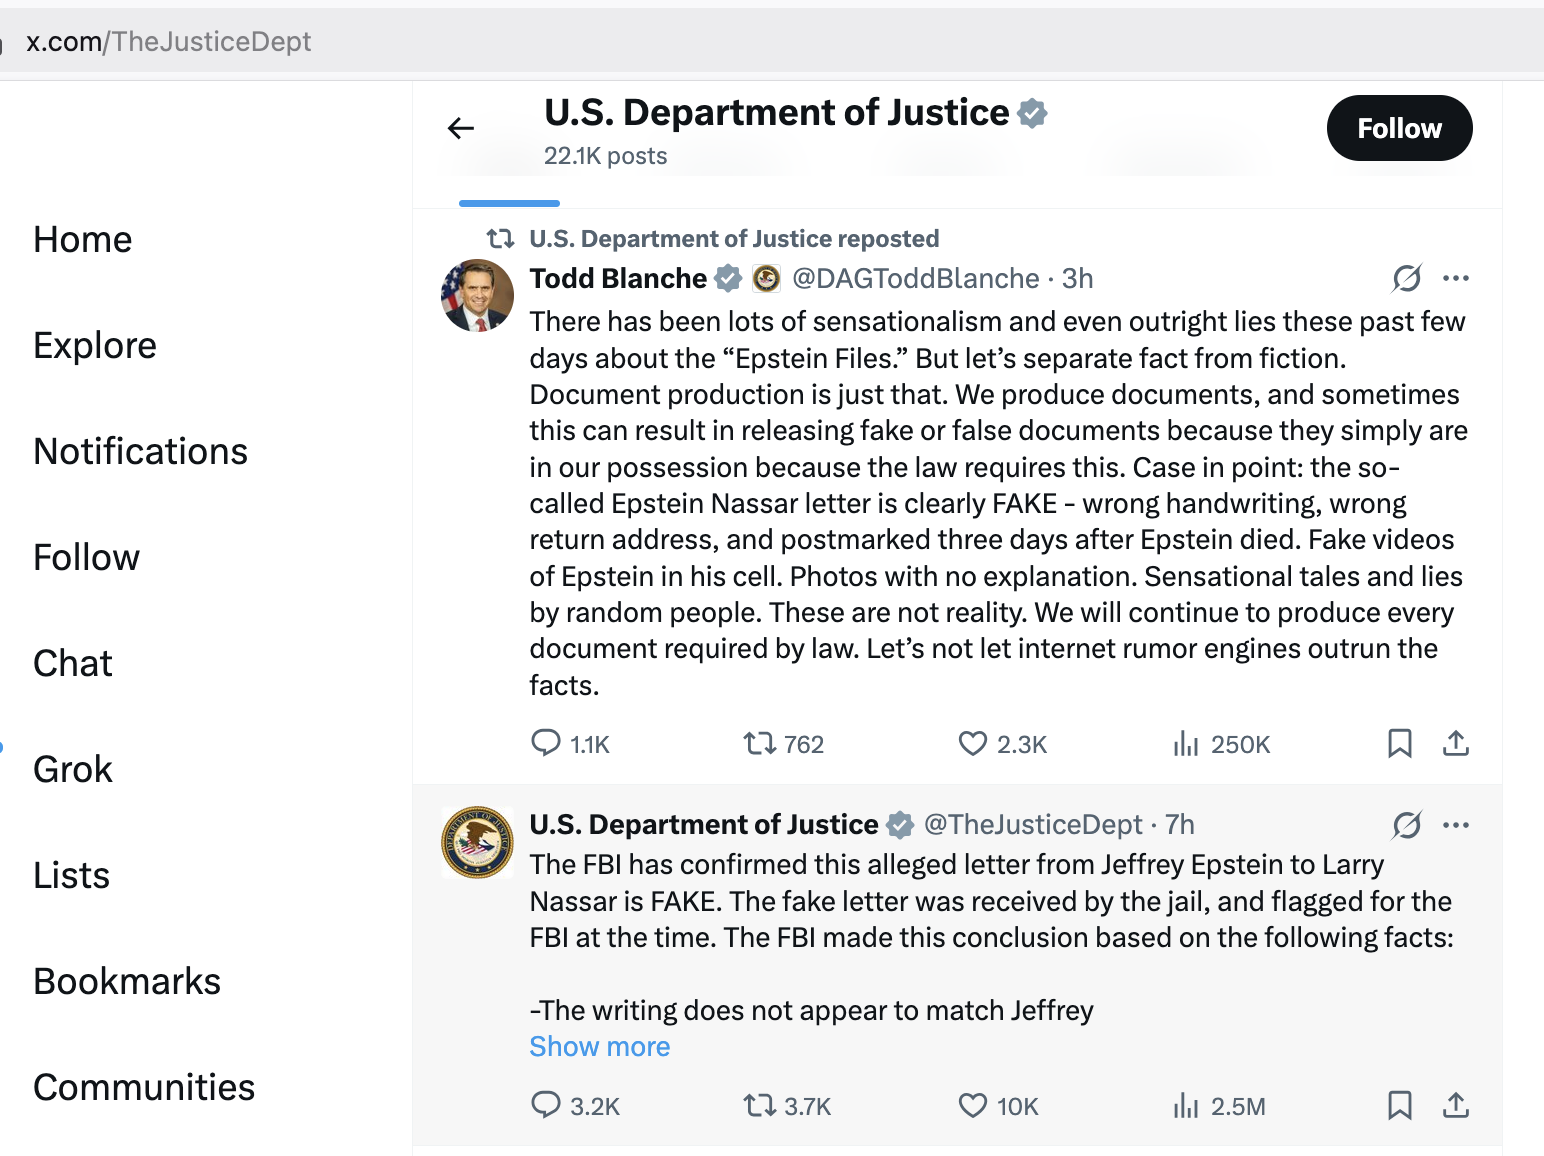
Task: Click the back arrow icon
Action: [x=461, y=128]
